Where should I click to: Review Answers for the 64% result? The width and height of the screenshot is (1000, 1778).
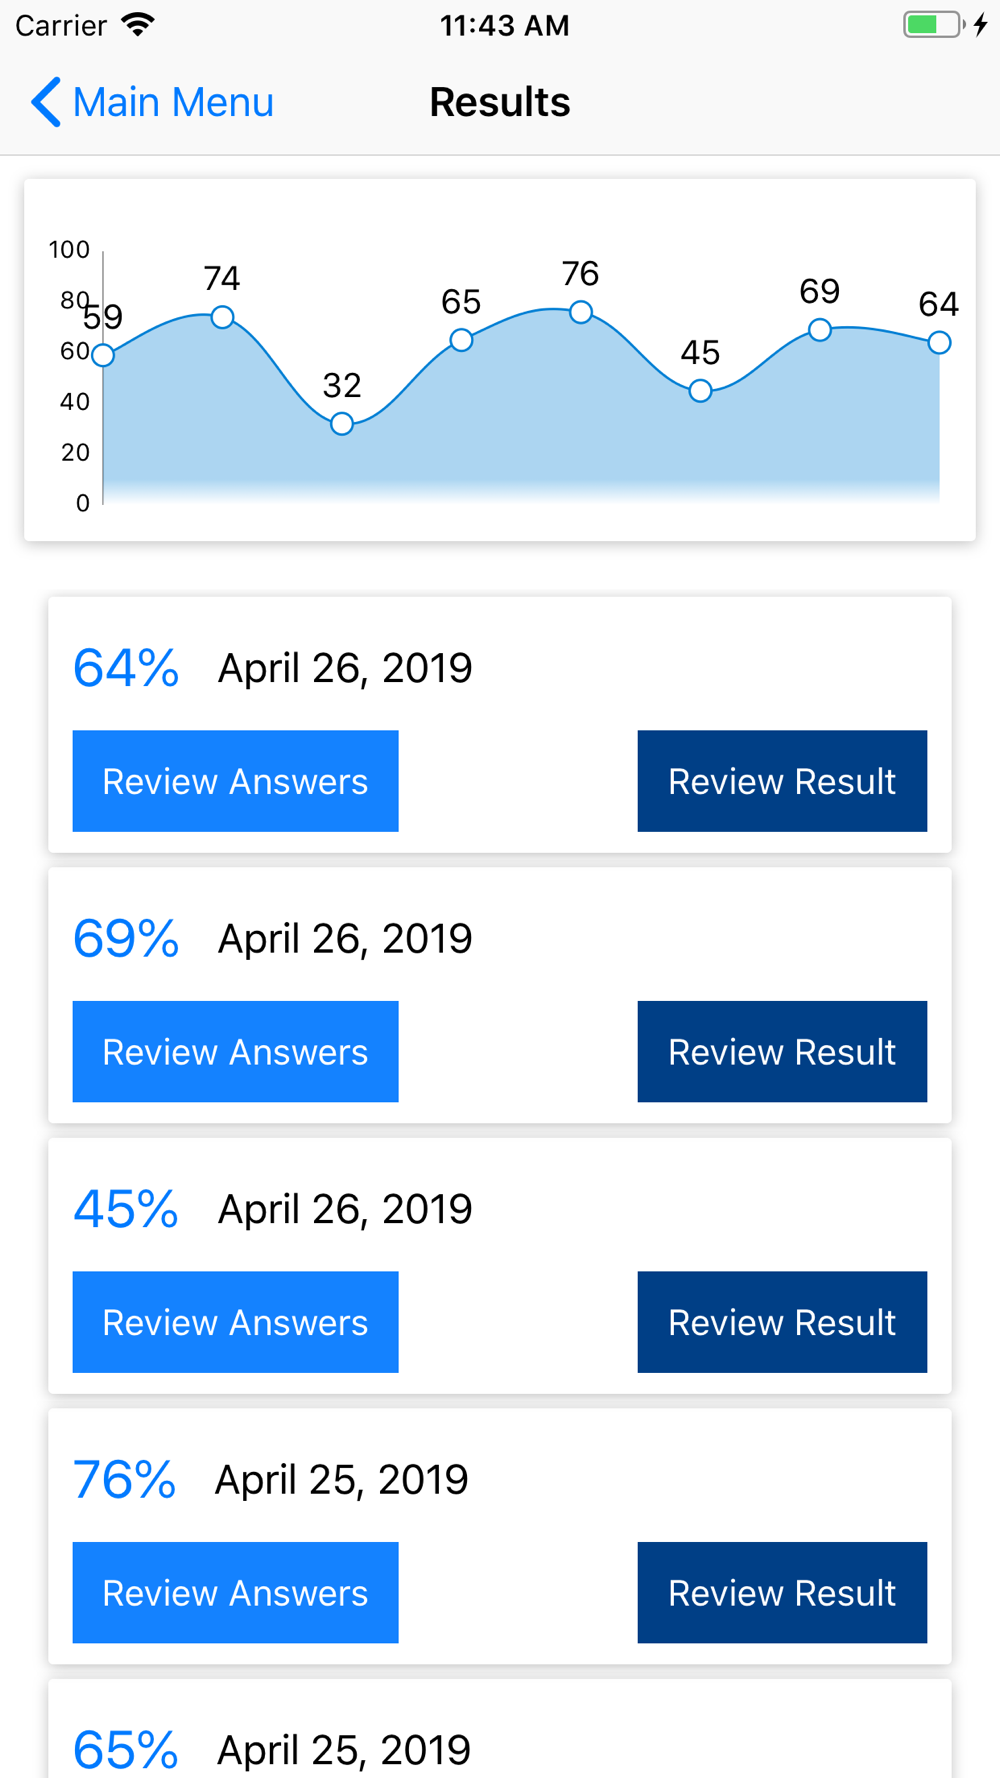pos(235,781)
